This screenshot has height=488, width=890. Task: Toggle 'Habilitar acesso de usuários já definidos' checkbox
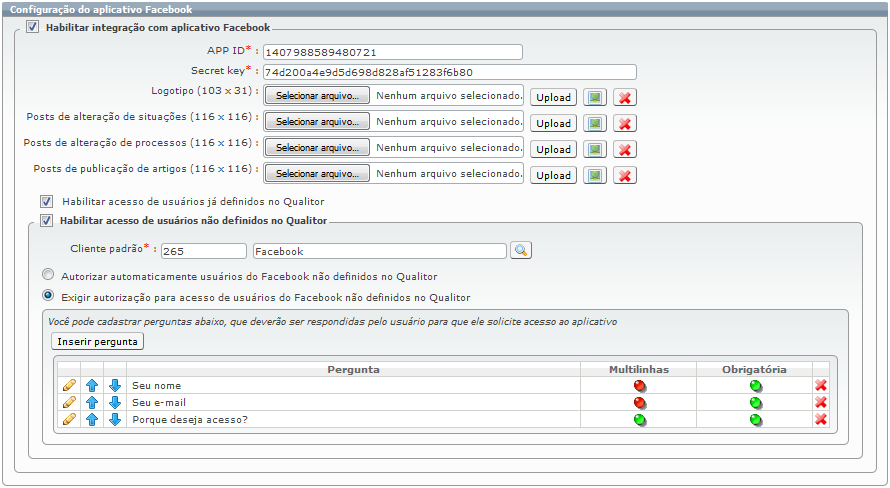click(46, 201)
